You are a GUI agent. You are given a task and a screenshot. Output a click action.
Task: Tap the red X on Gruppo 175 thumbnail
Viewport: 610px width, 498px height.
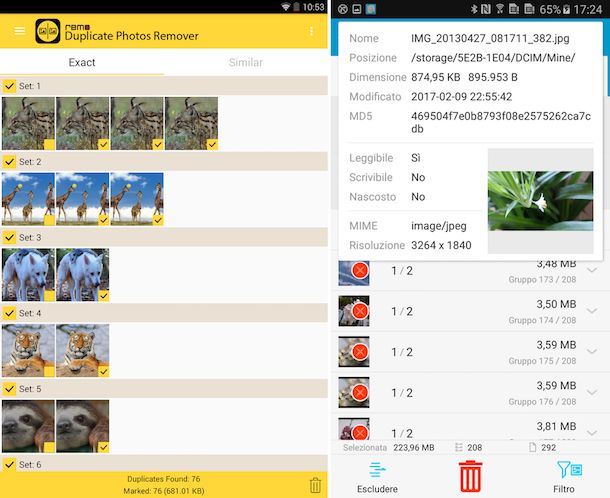360,352
